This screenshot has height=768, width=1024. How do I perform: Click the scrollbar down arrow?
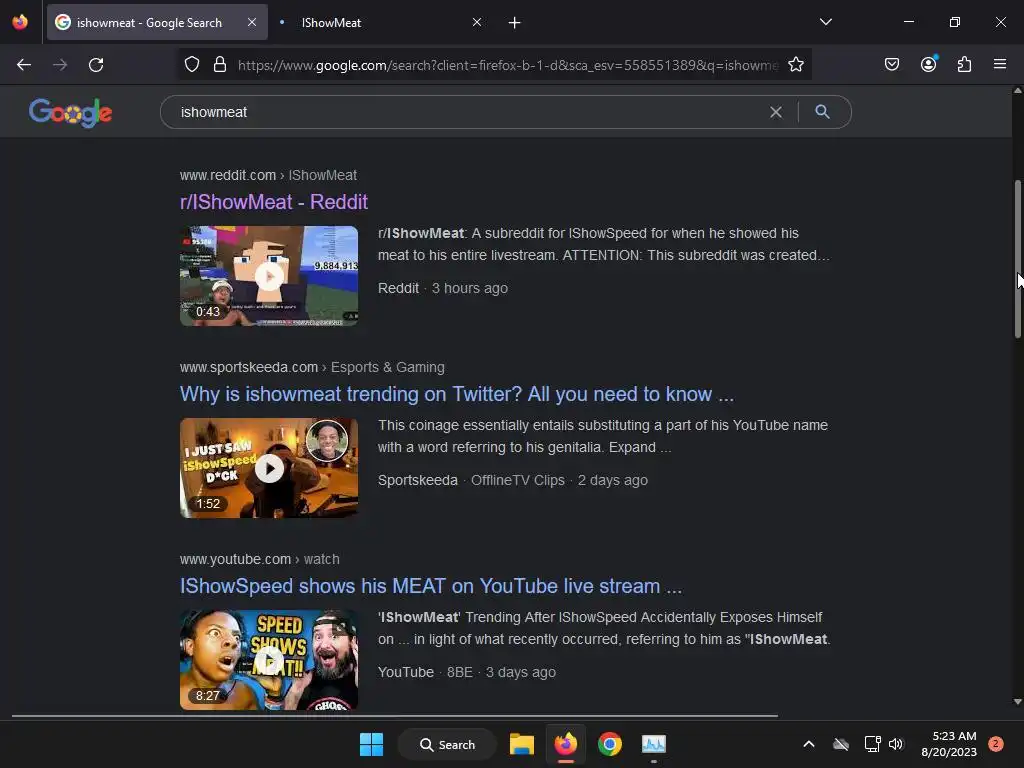pyautogui.click(x=1017, y=702)
